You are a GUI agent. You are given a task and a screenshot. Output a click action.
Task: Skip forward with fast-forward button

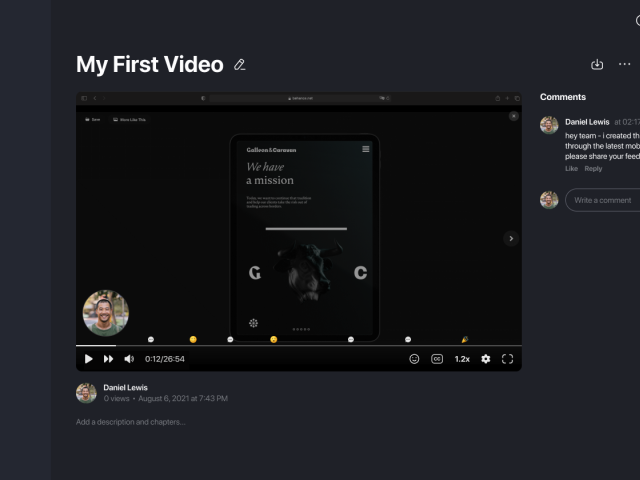[x=108, y=359]
